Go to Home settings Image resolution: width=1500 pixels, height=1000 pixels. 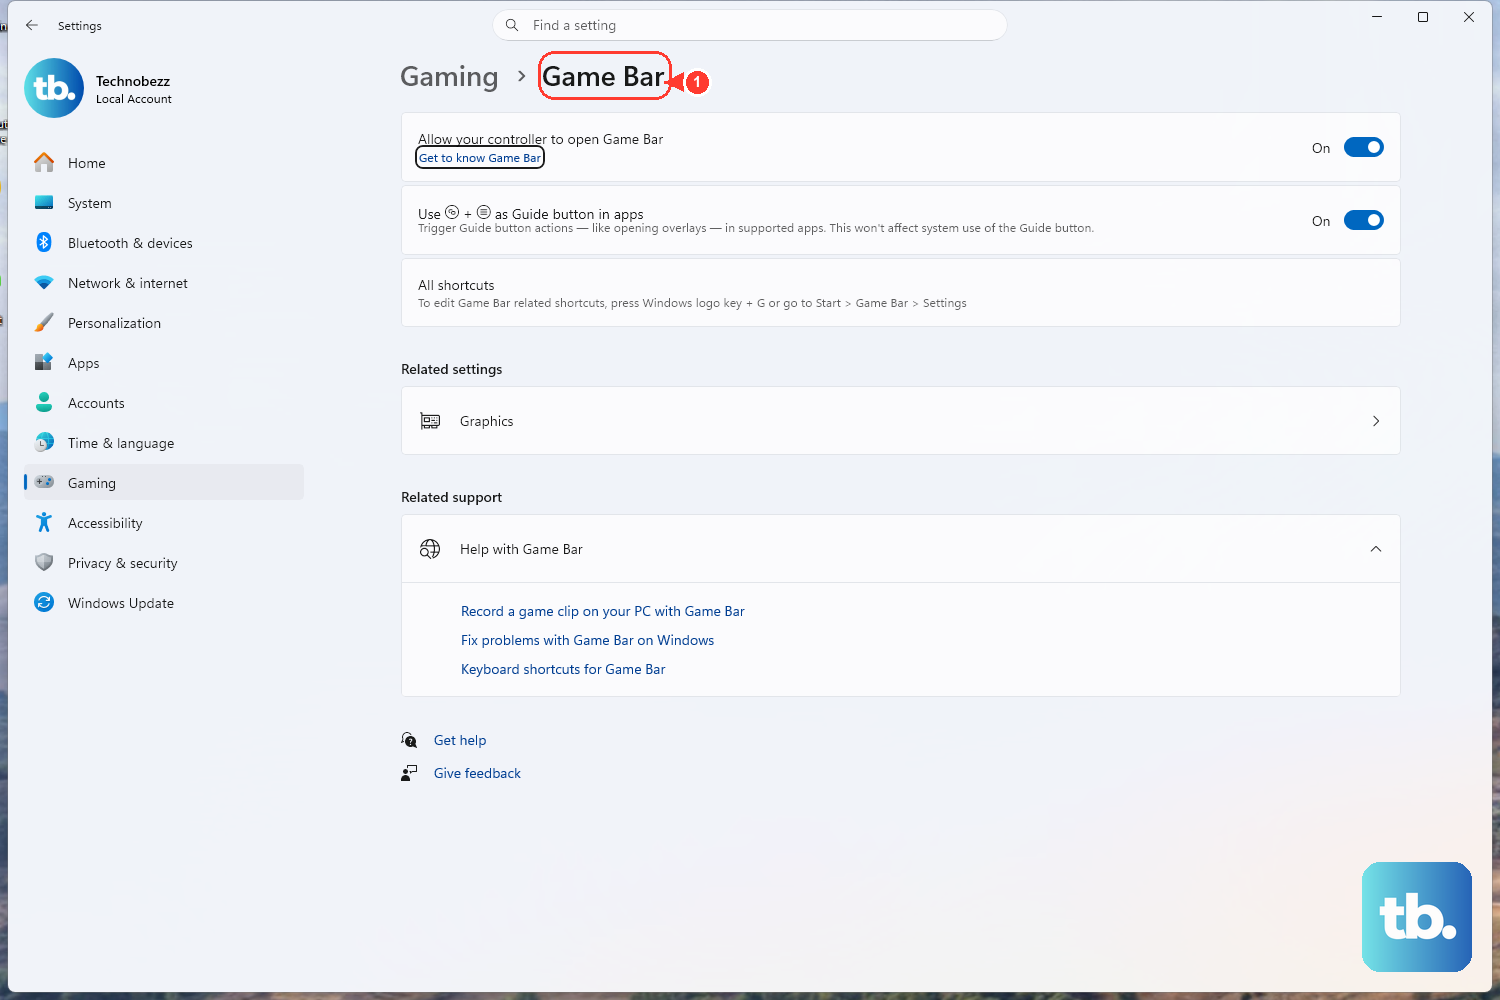(x=164, y=162)
